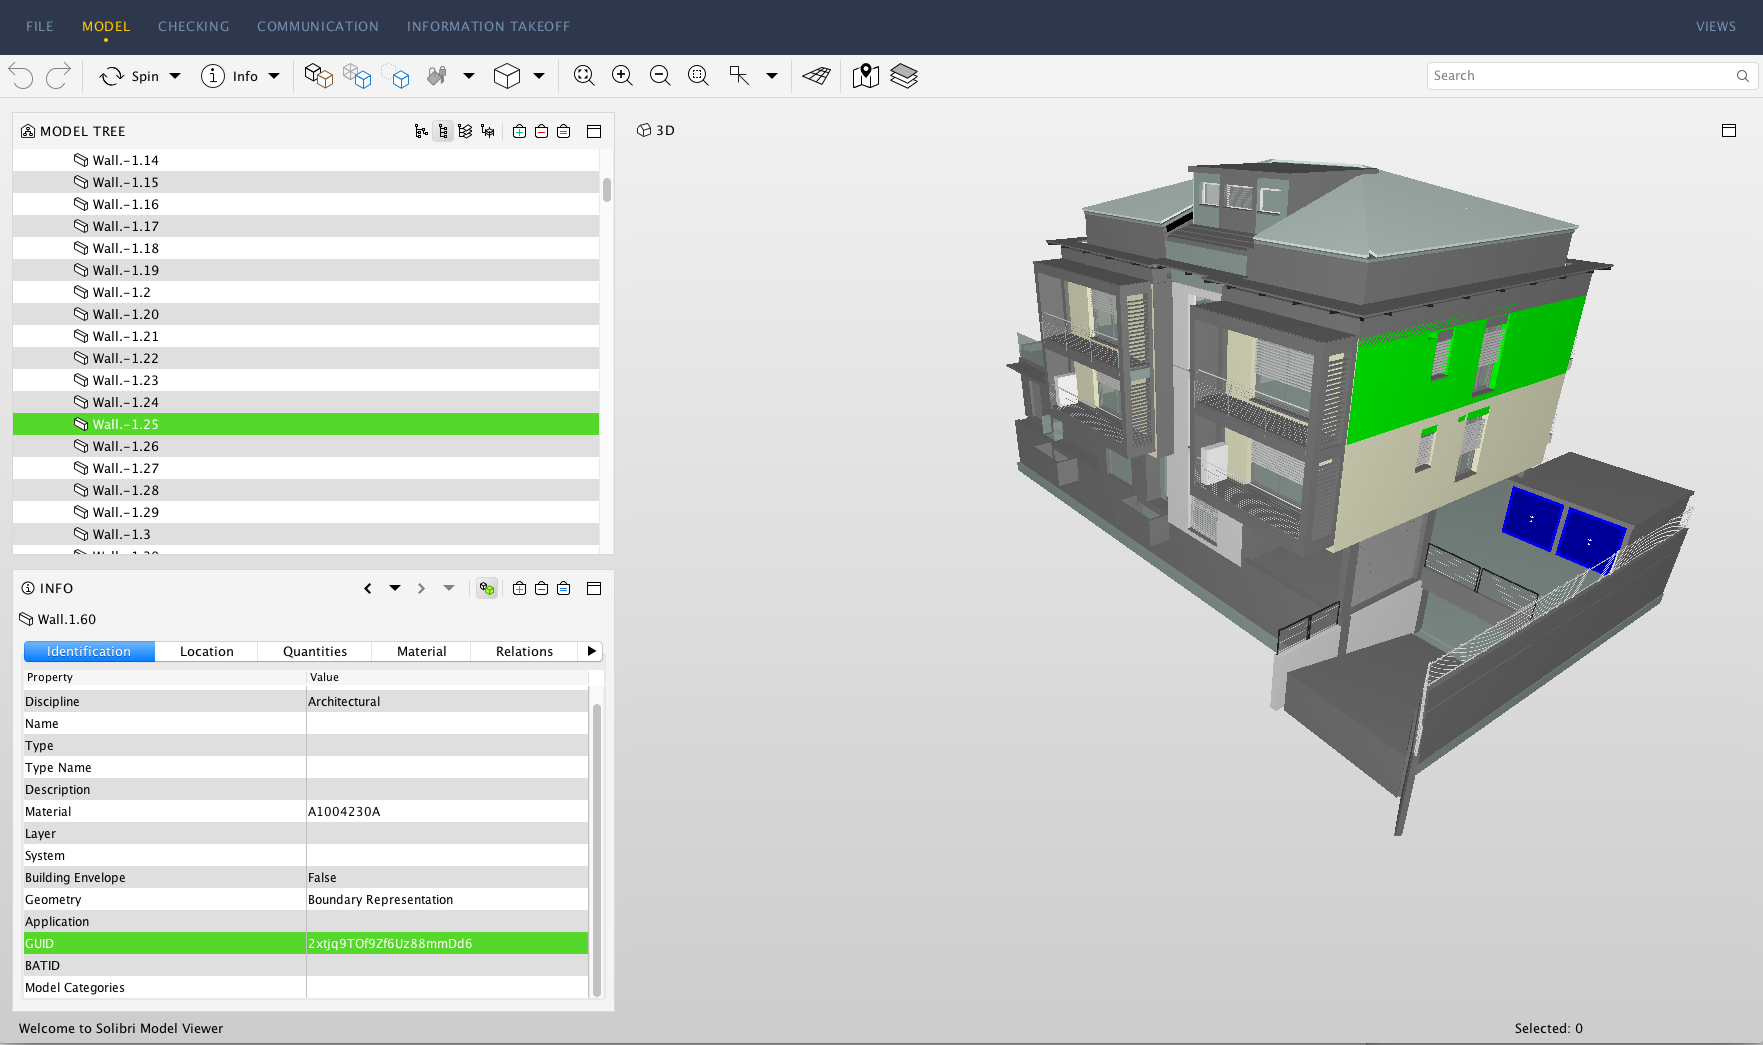Switch to the Quantities tab
The image size is (1763, 1045).
click(x=314, y=651)
